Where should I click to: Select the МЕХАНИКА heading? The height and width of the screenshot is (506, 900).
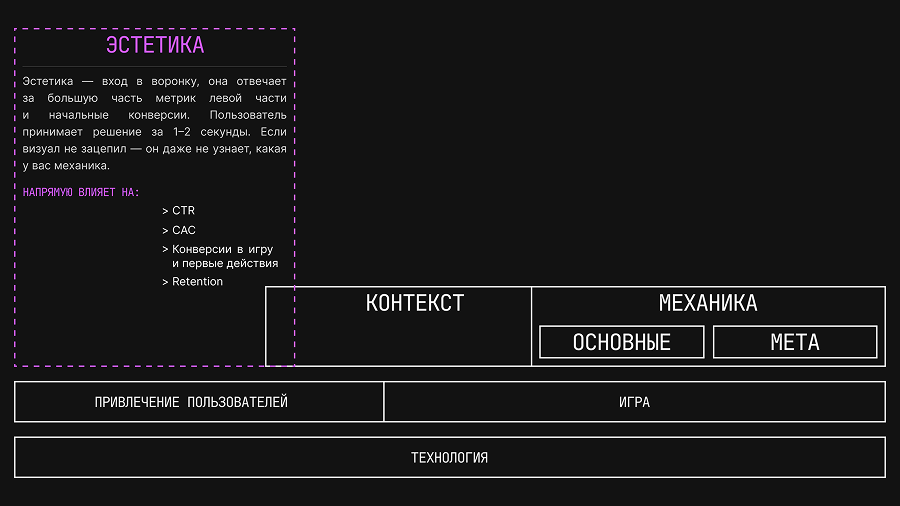click(708, 303)
